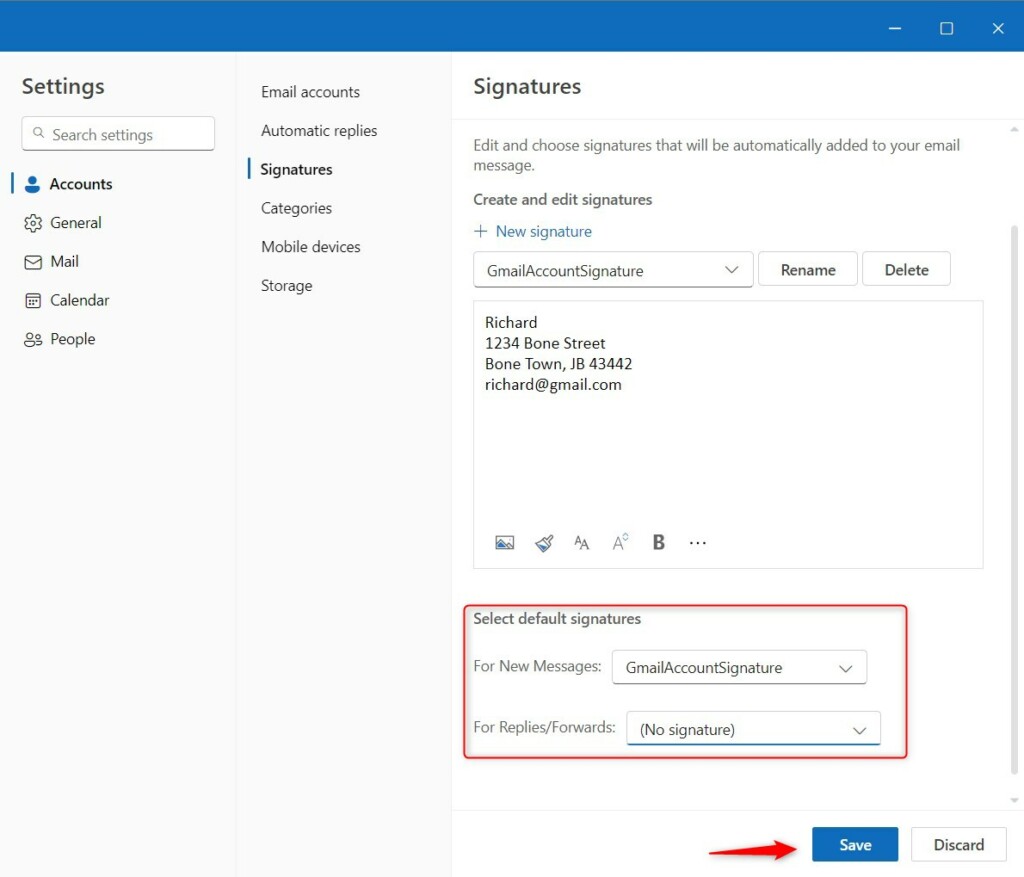Screen dimensions: 1024x877
Task: Select the Mail envelope icon
Action: 33,261
